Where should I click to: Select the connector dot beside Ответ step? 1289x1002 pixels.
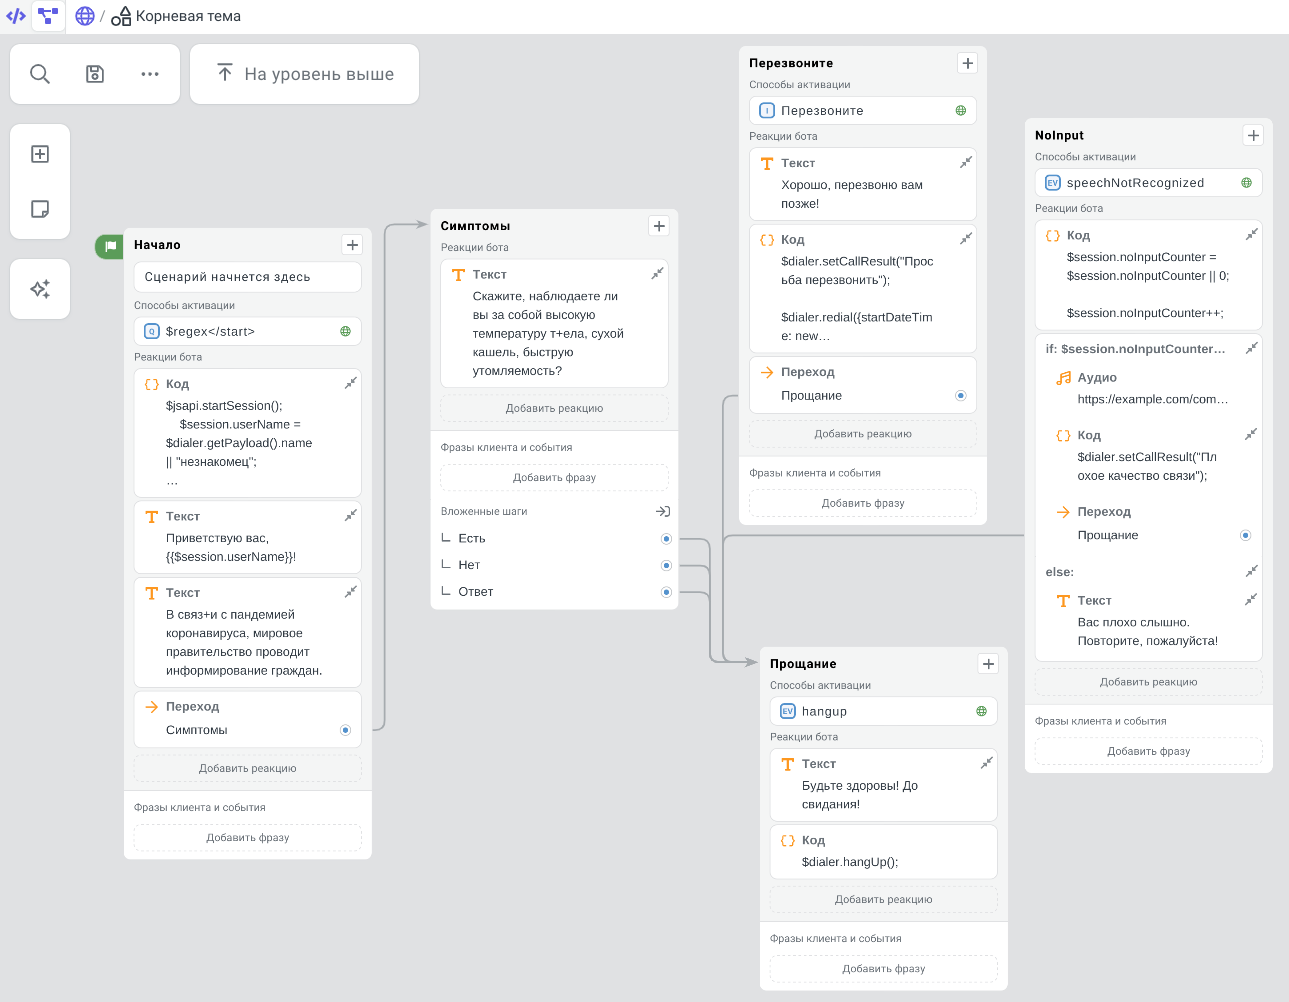[x=666, y=592]
